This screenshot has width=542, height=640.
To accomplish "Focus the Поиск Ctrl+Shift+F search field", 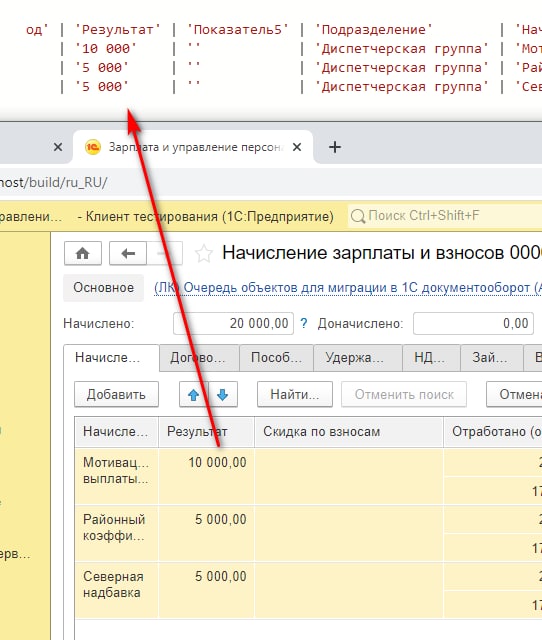I will [x=445, y=216].
